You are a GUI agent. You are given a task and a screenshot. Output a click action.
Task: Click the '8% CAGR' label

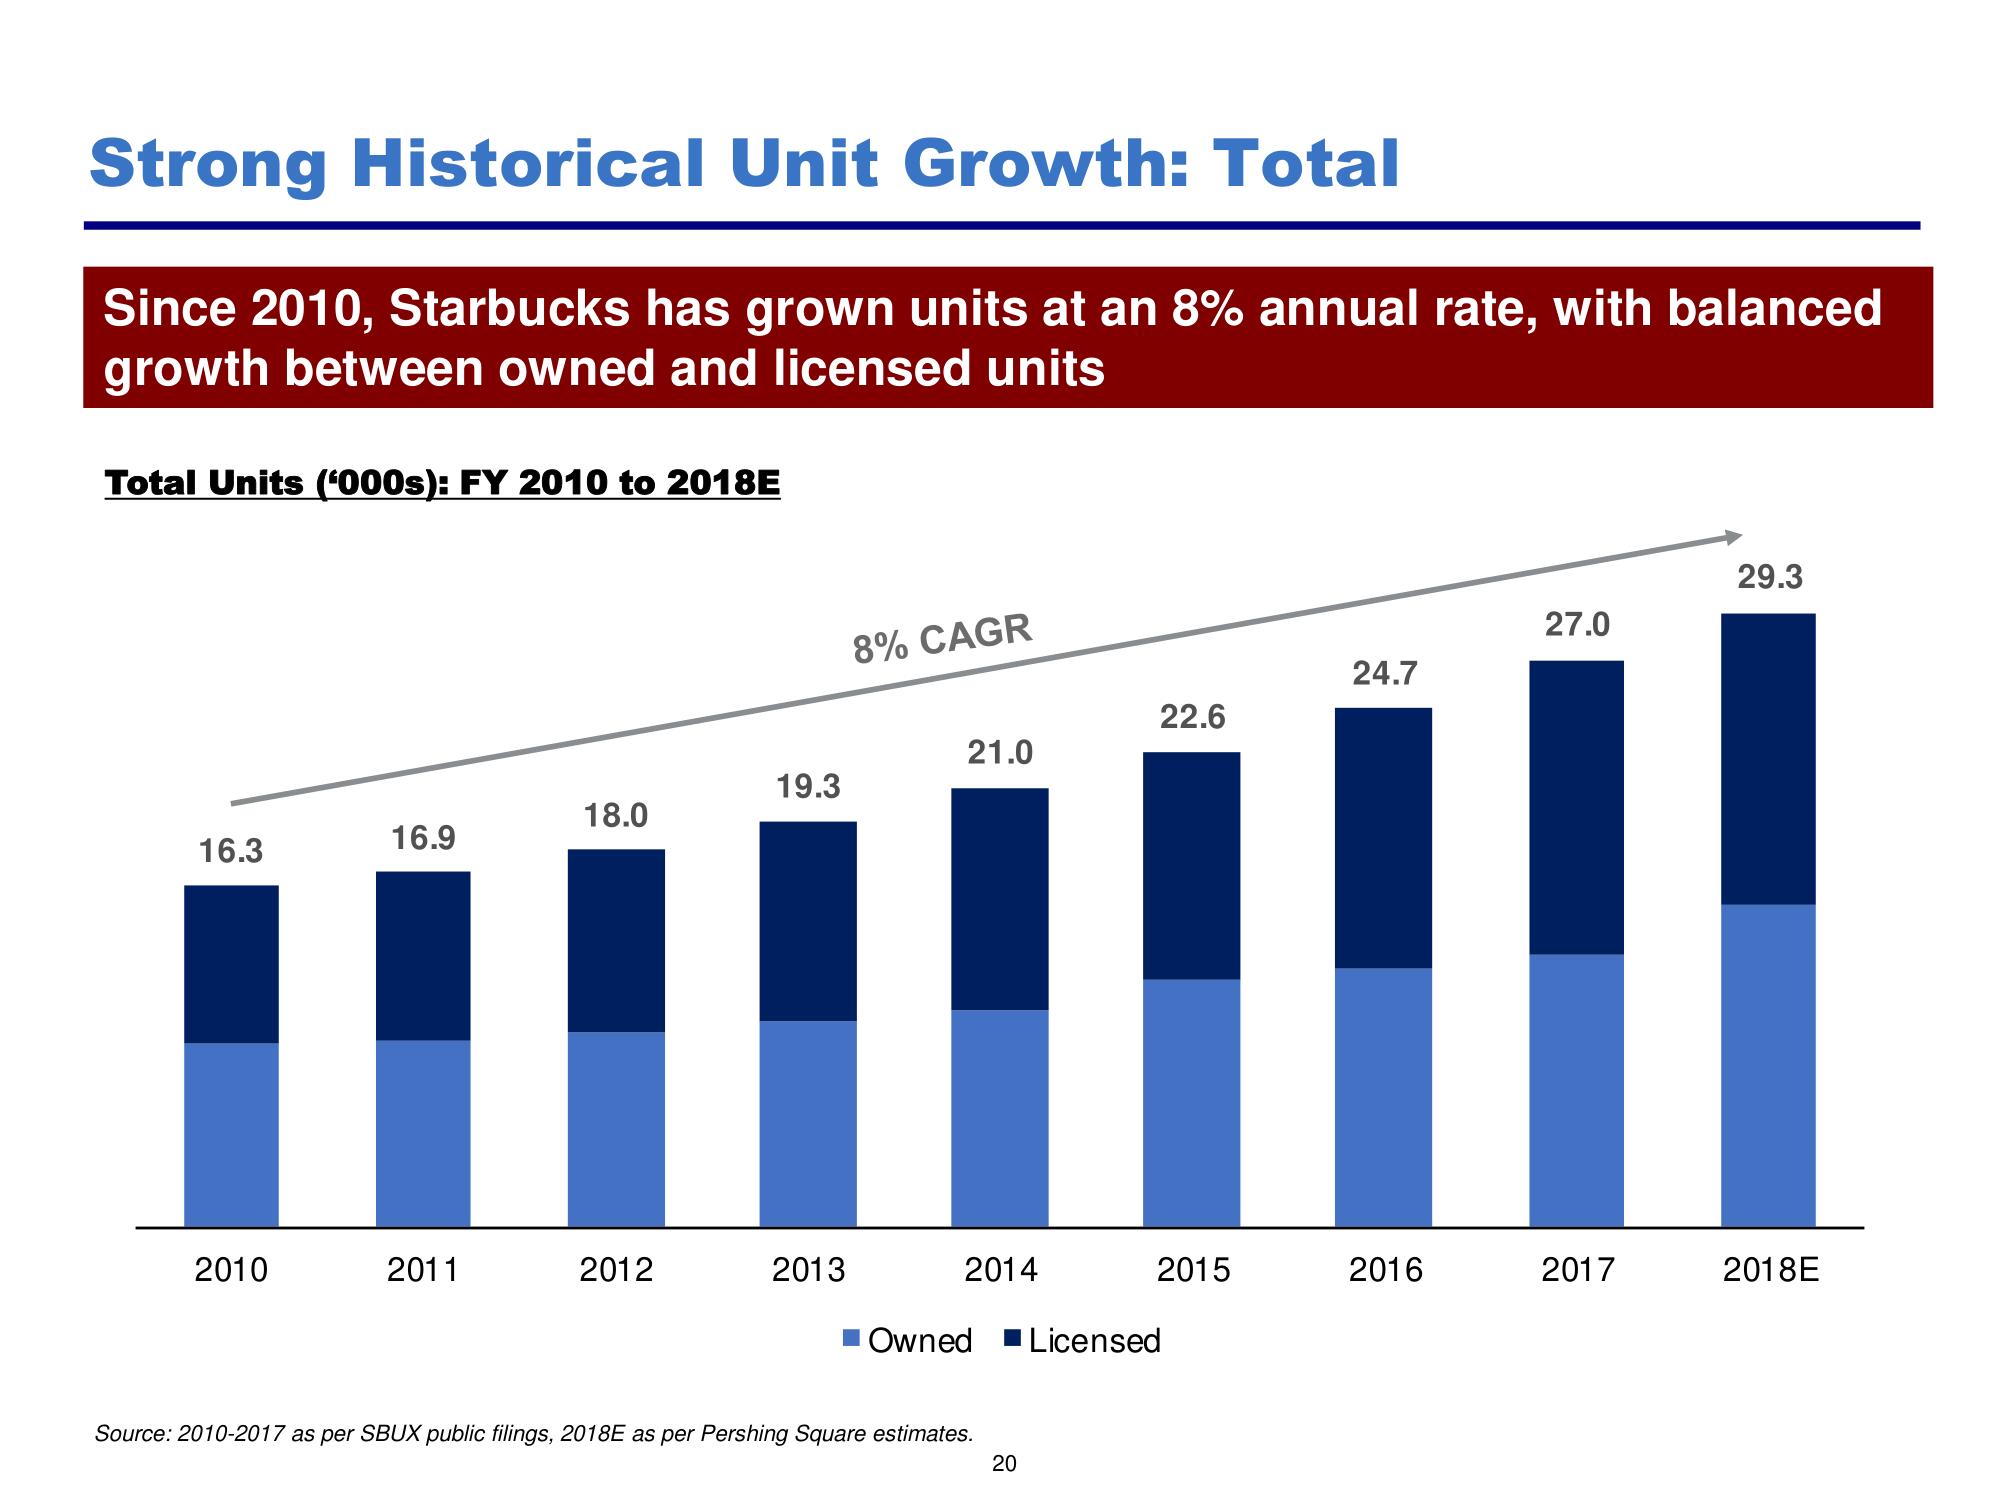[x=942, y=639]
